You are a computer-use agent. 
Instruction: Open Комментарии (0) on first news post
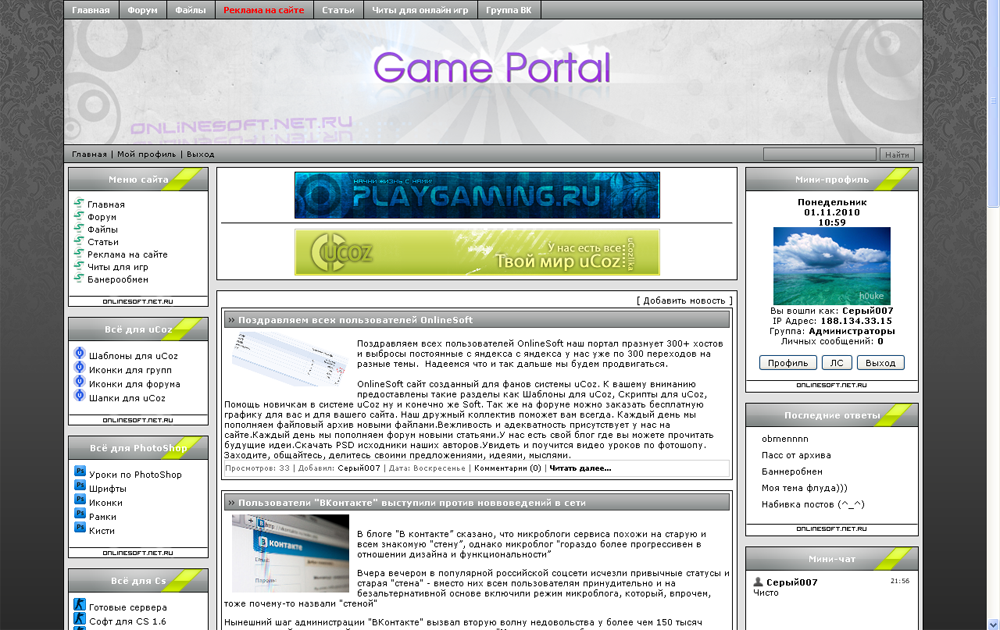508,468
